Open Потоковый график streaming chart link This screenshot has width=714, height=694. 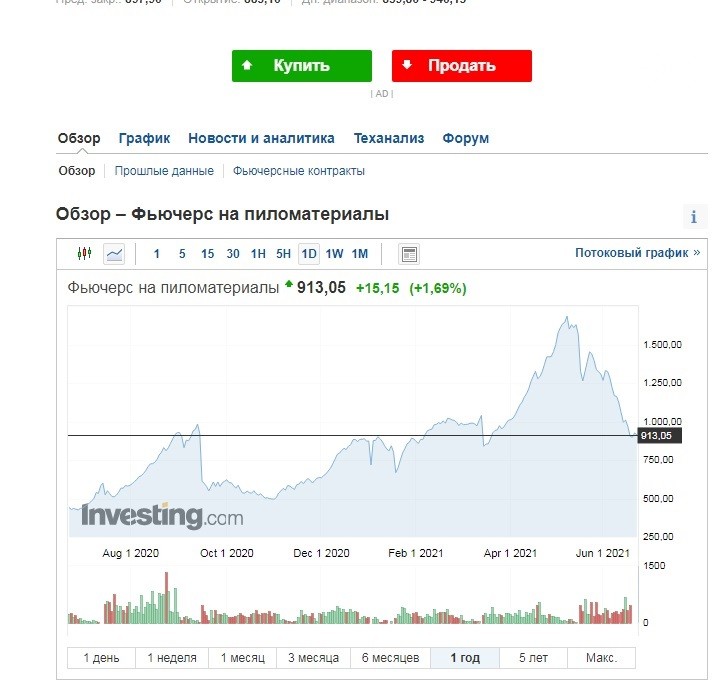(638, 253)
